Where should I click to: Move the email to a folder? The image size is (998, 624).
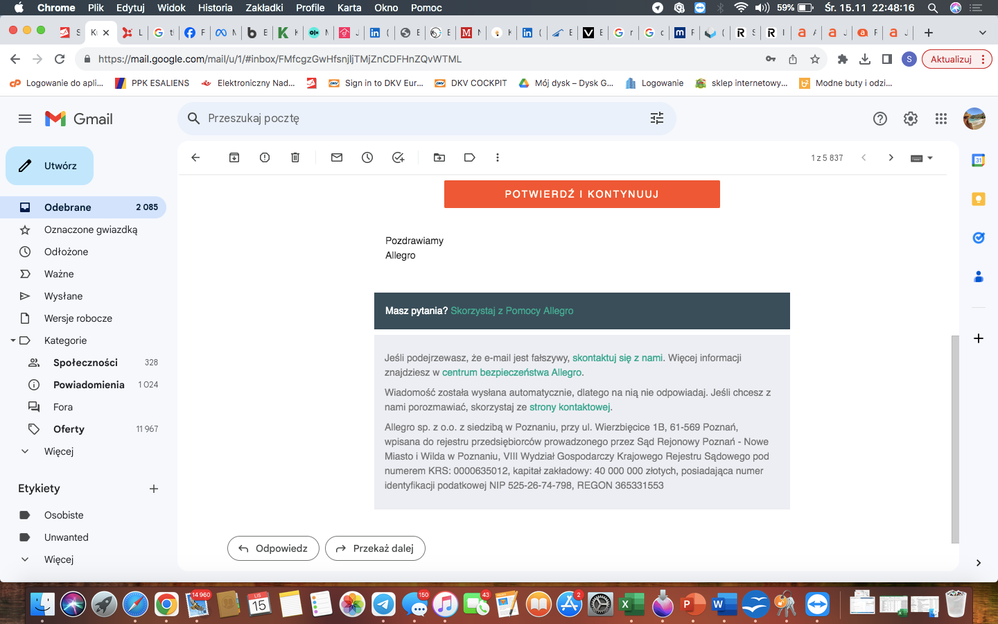tap(439, 157)
